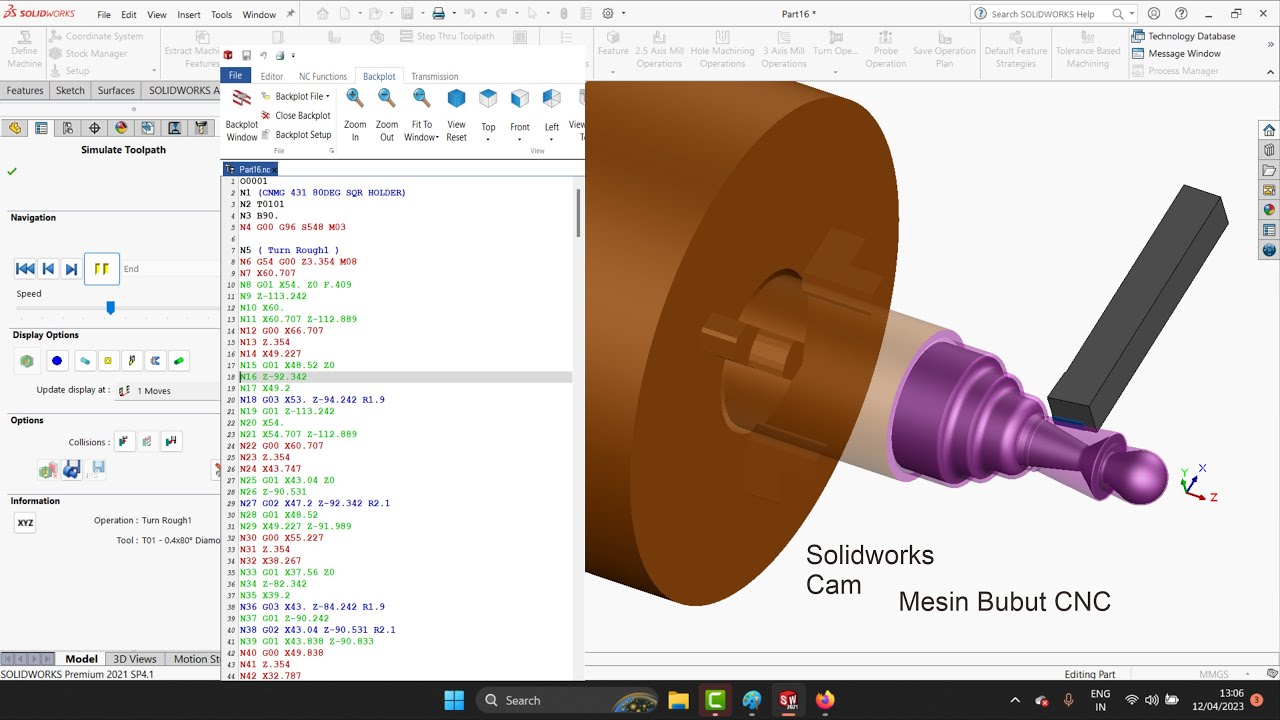Switch to the Sketch command tab
This screenshot has height=720, width=1280.
[x=70, y=90]
